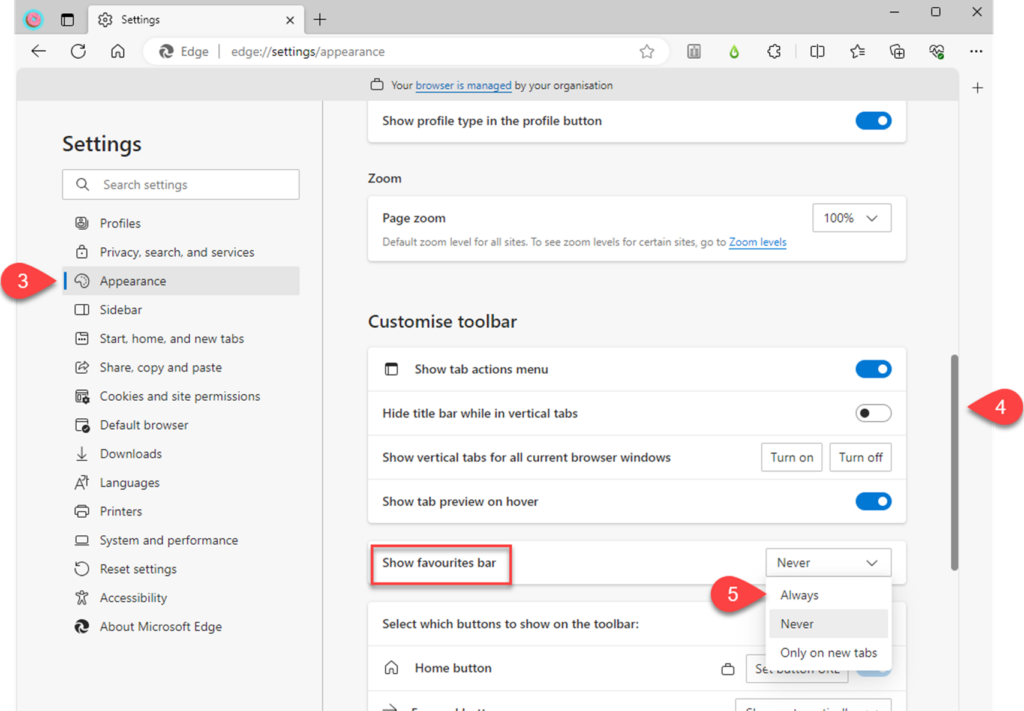The width and height of the screenshot is (1024, 711).
Task: Click the Edge profile avatar icon
Action: [33, 20]
